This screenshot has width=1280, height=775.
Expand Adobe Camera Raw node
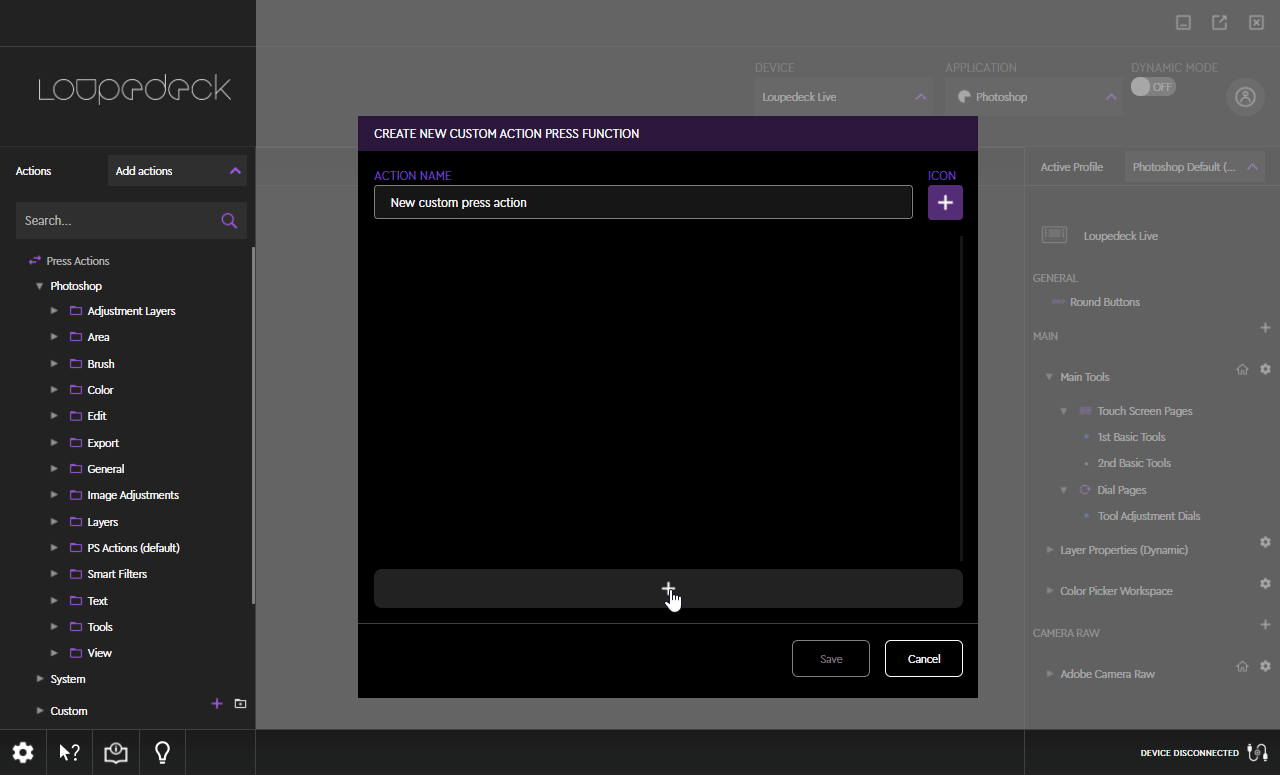click(x=1049, y=674)
